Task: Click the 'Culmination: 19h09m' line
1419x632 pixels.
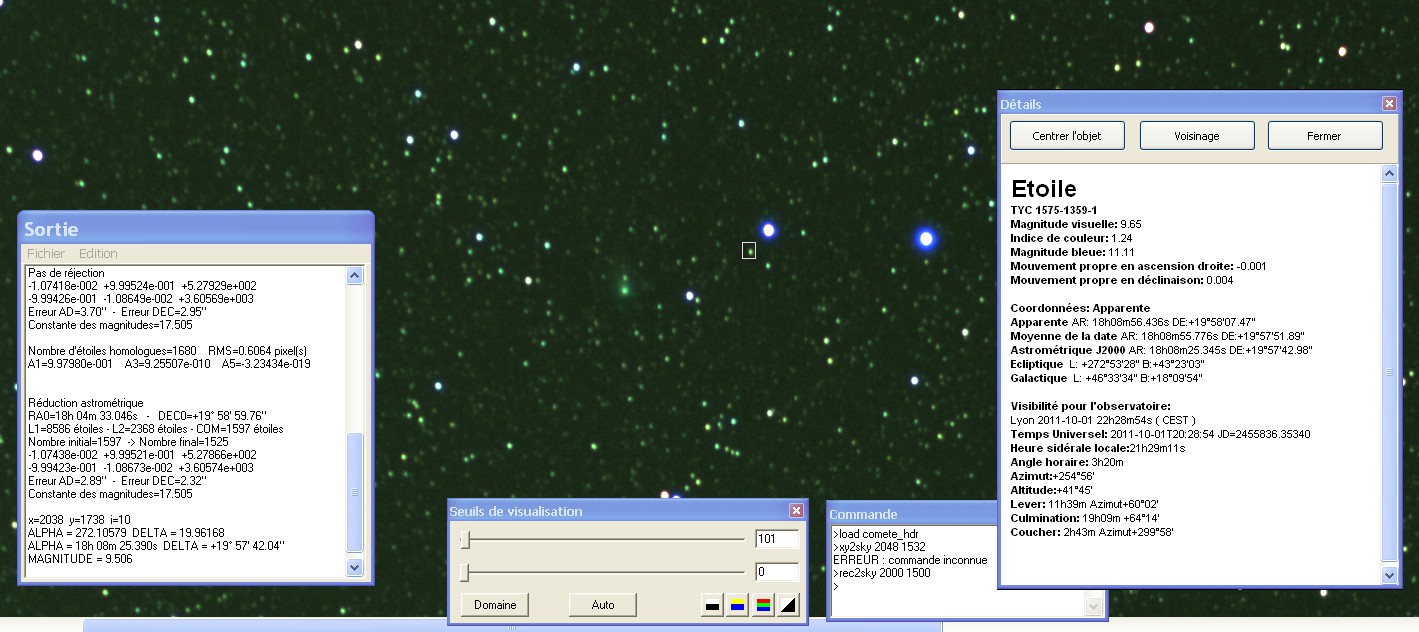Action: pos(1085,518)
